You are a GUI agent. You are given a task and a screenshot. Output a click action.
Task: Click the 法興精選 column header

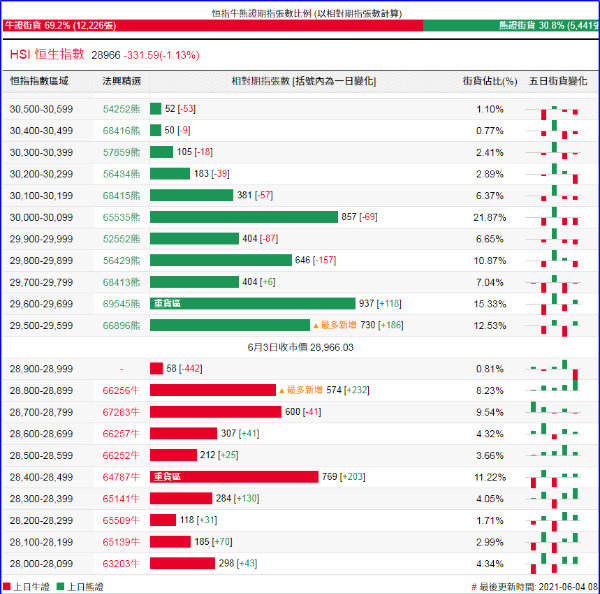click(x=122, y=81)
